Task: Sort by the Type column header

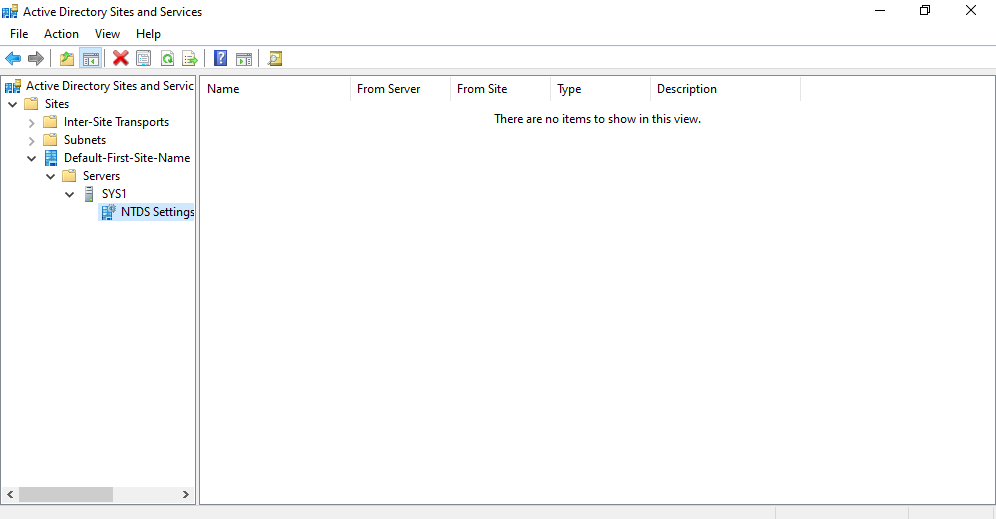Action: [600, 89]
